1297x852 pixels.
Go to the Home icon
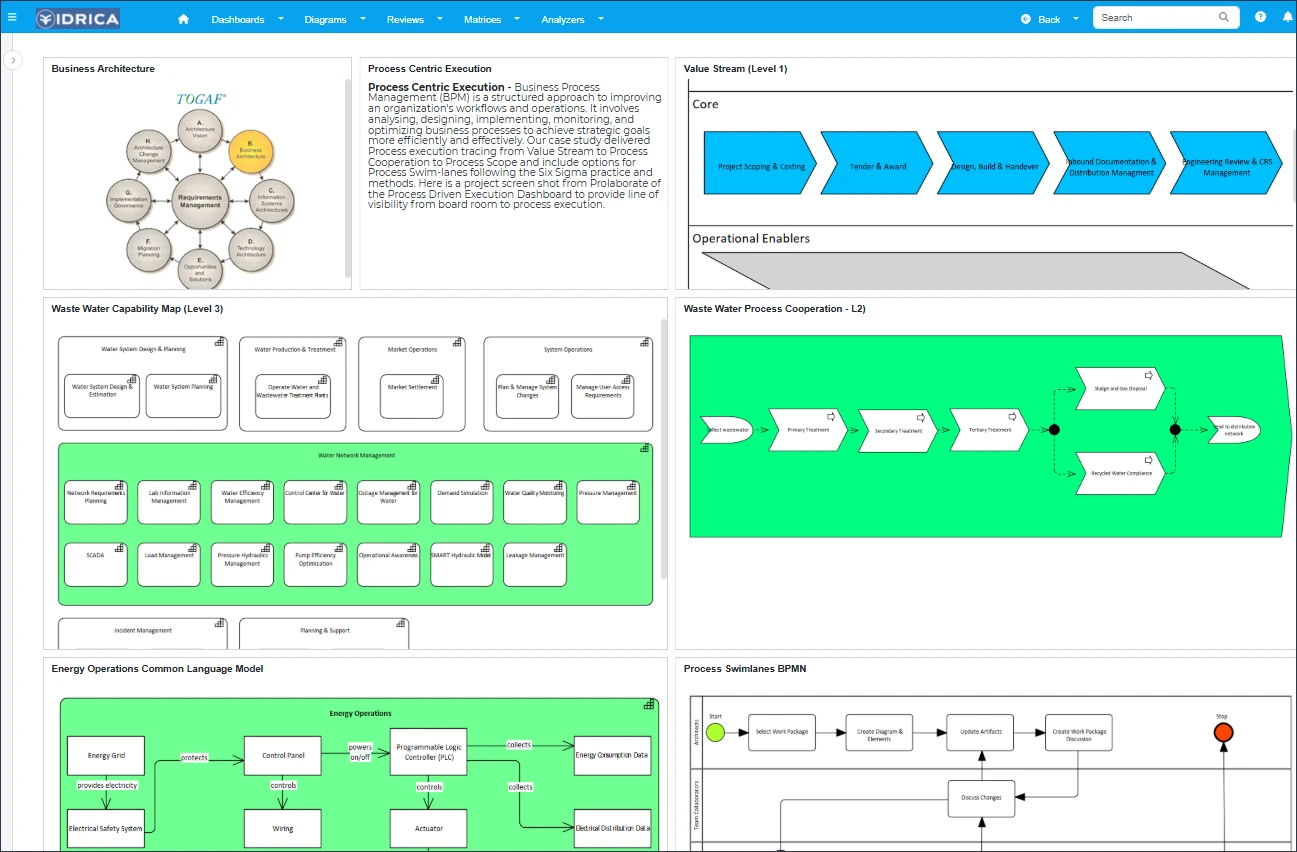click(x=183, y=19)
